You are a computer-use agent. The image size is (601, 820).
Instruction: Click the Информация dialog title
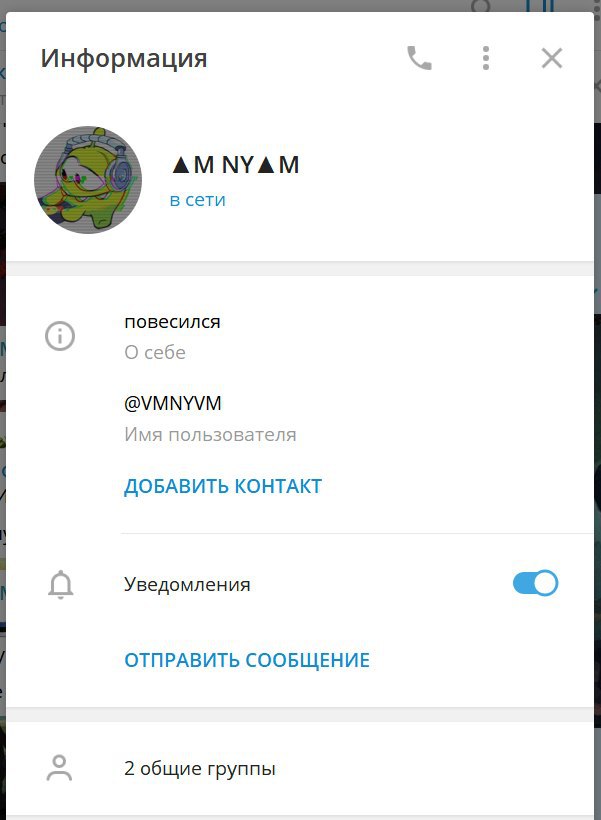click(x=124, y=58)
